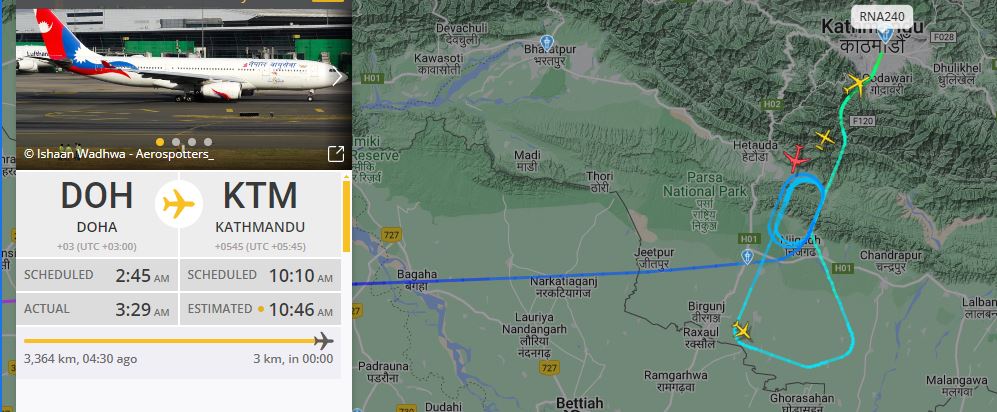Select third photo carousel dot
This screenshot has height=412, width=997.
tap(192, 142)
